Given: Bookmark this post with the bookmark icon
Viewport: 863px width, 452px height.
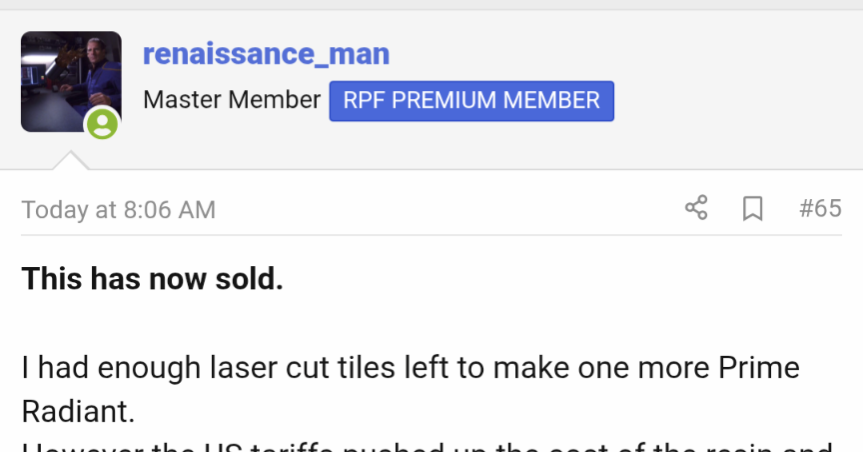Looking at the screenshot, I should 752,209.
